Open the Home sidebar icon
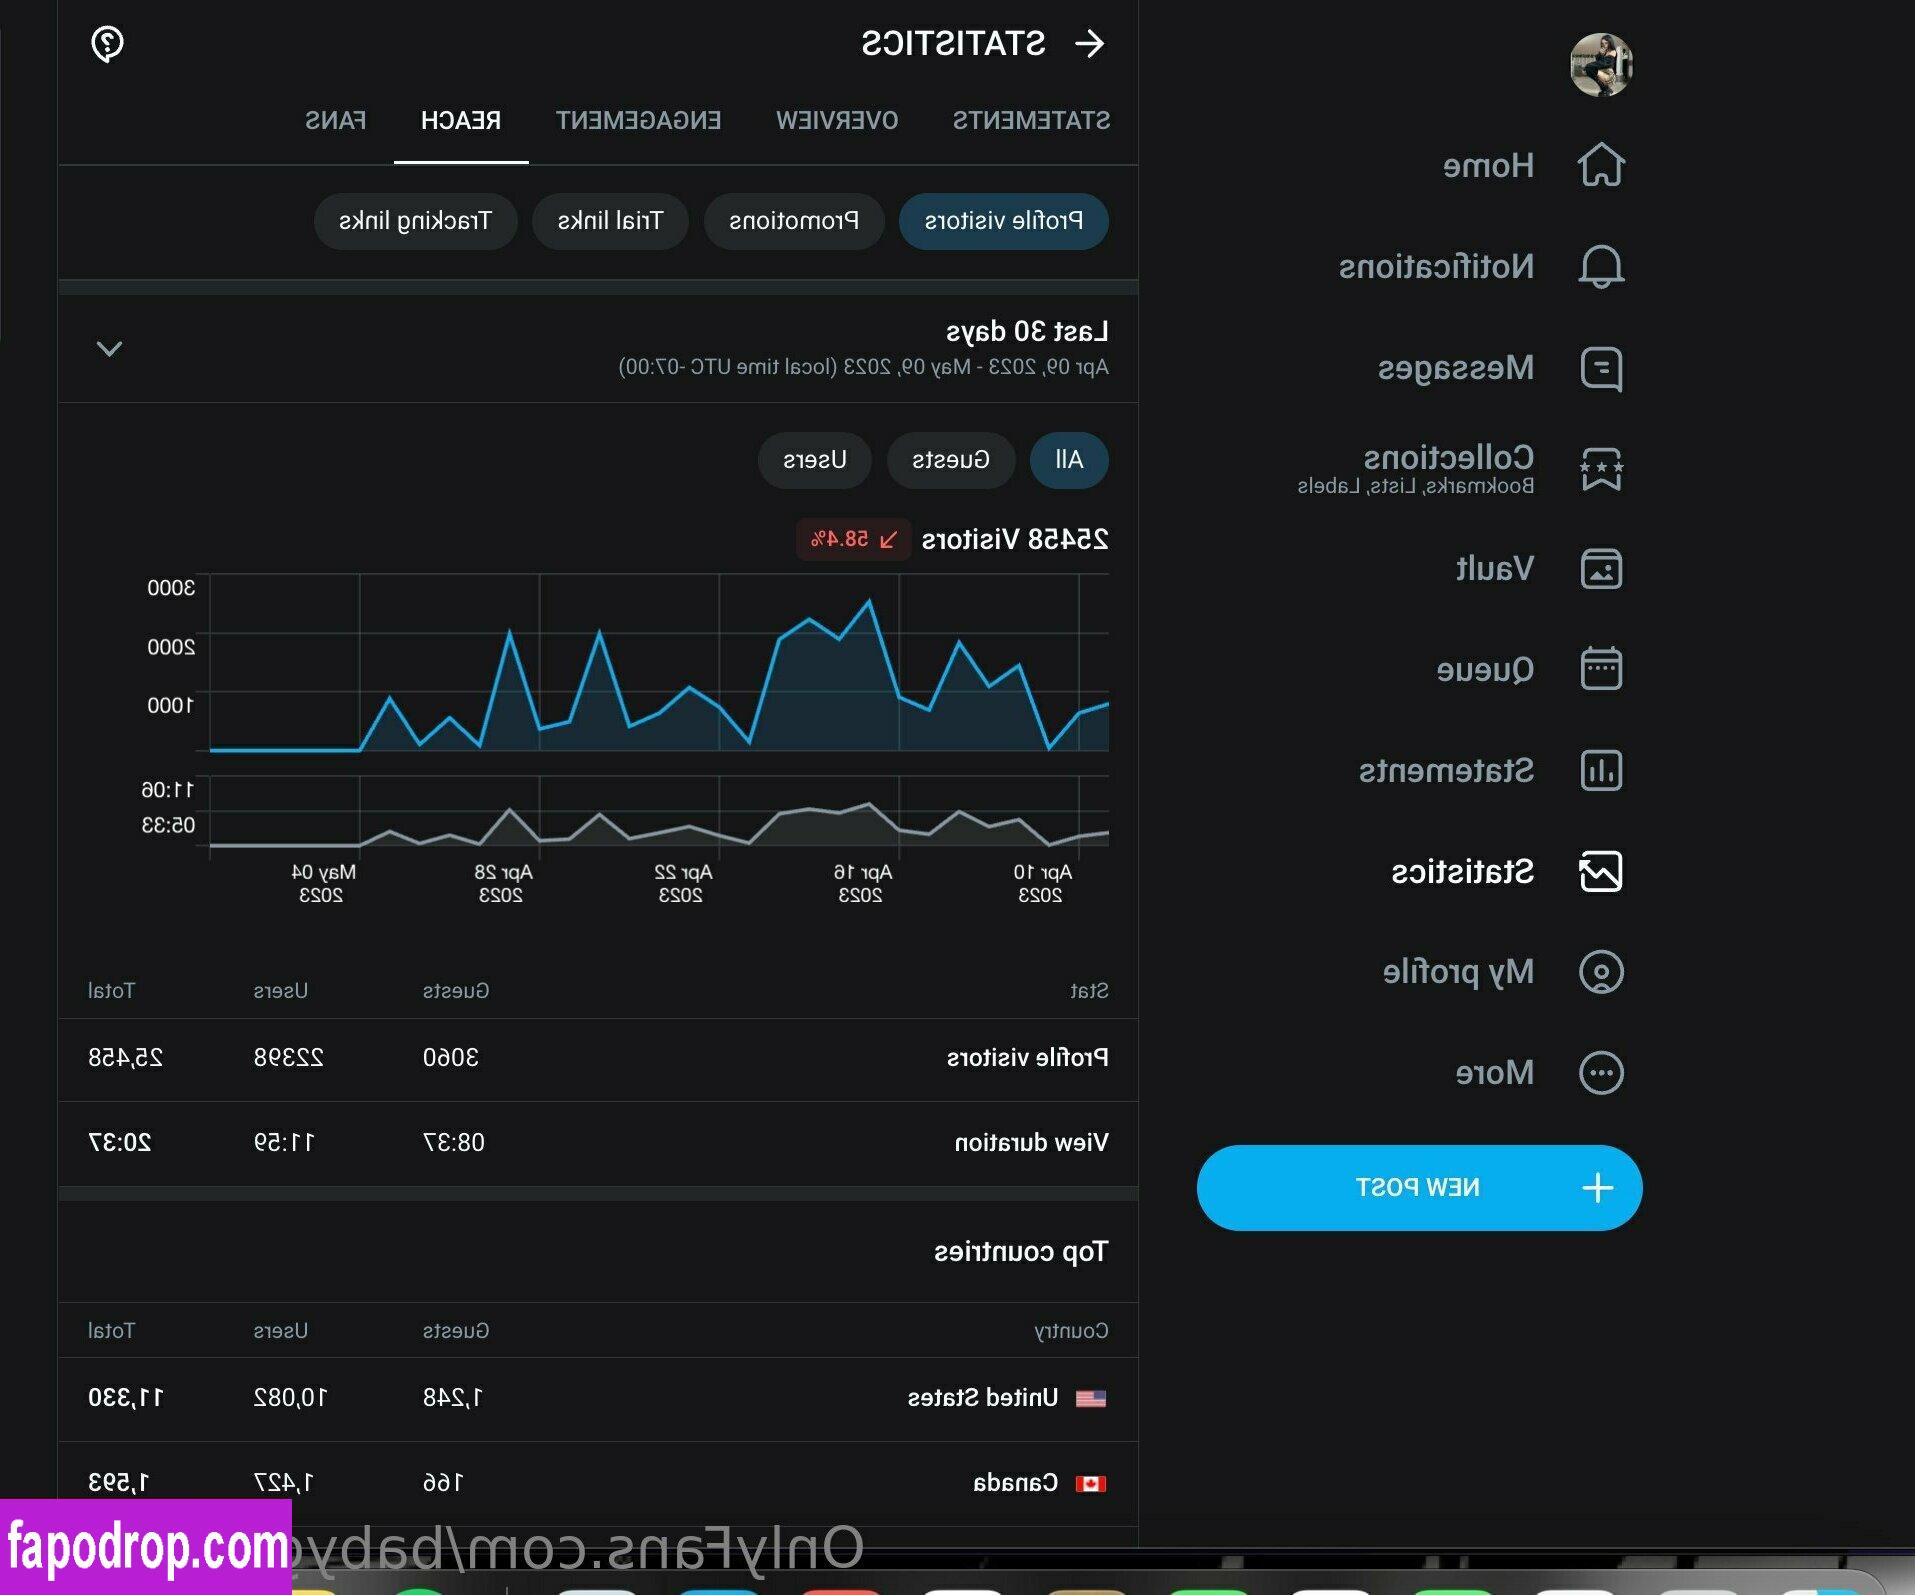The width and height of the screenshot is (1915, 1595). (x=1601, y=165)
